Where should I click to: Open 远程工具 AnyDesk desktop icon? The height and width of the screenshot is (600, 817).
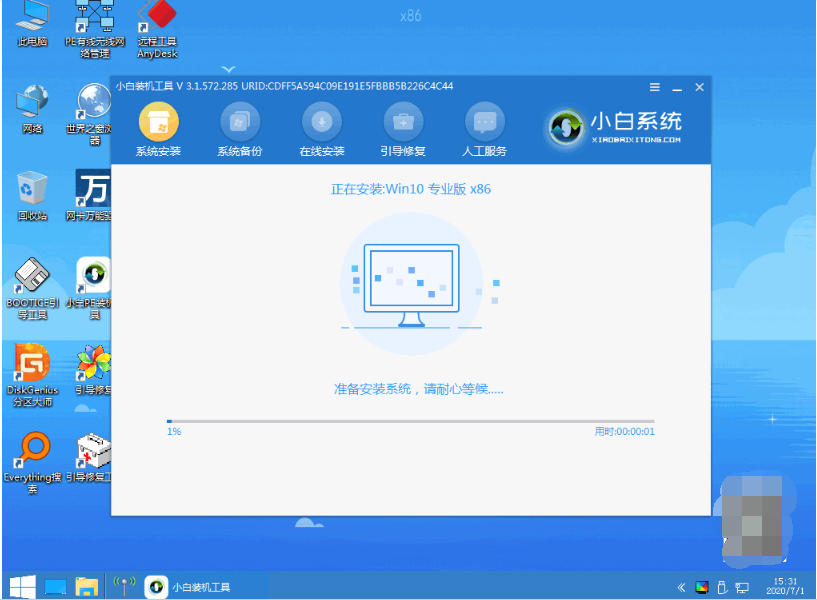click(157, 30)
